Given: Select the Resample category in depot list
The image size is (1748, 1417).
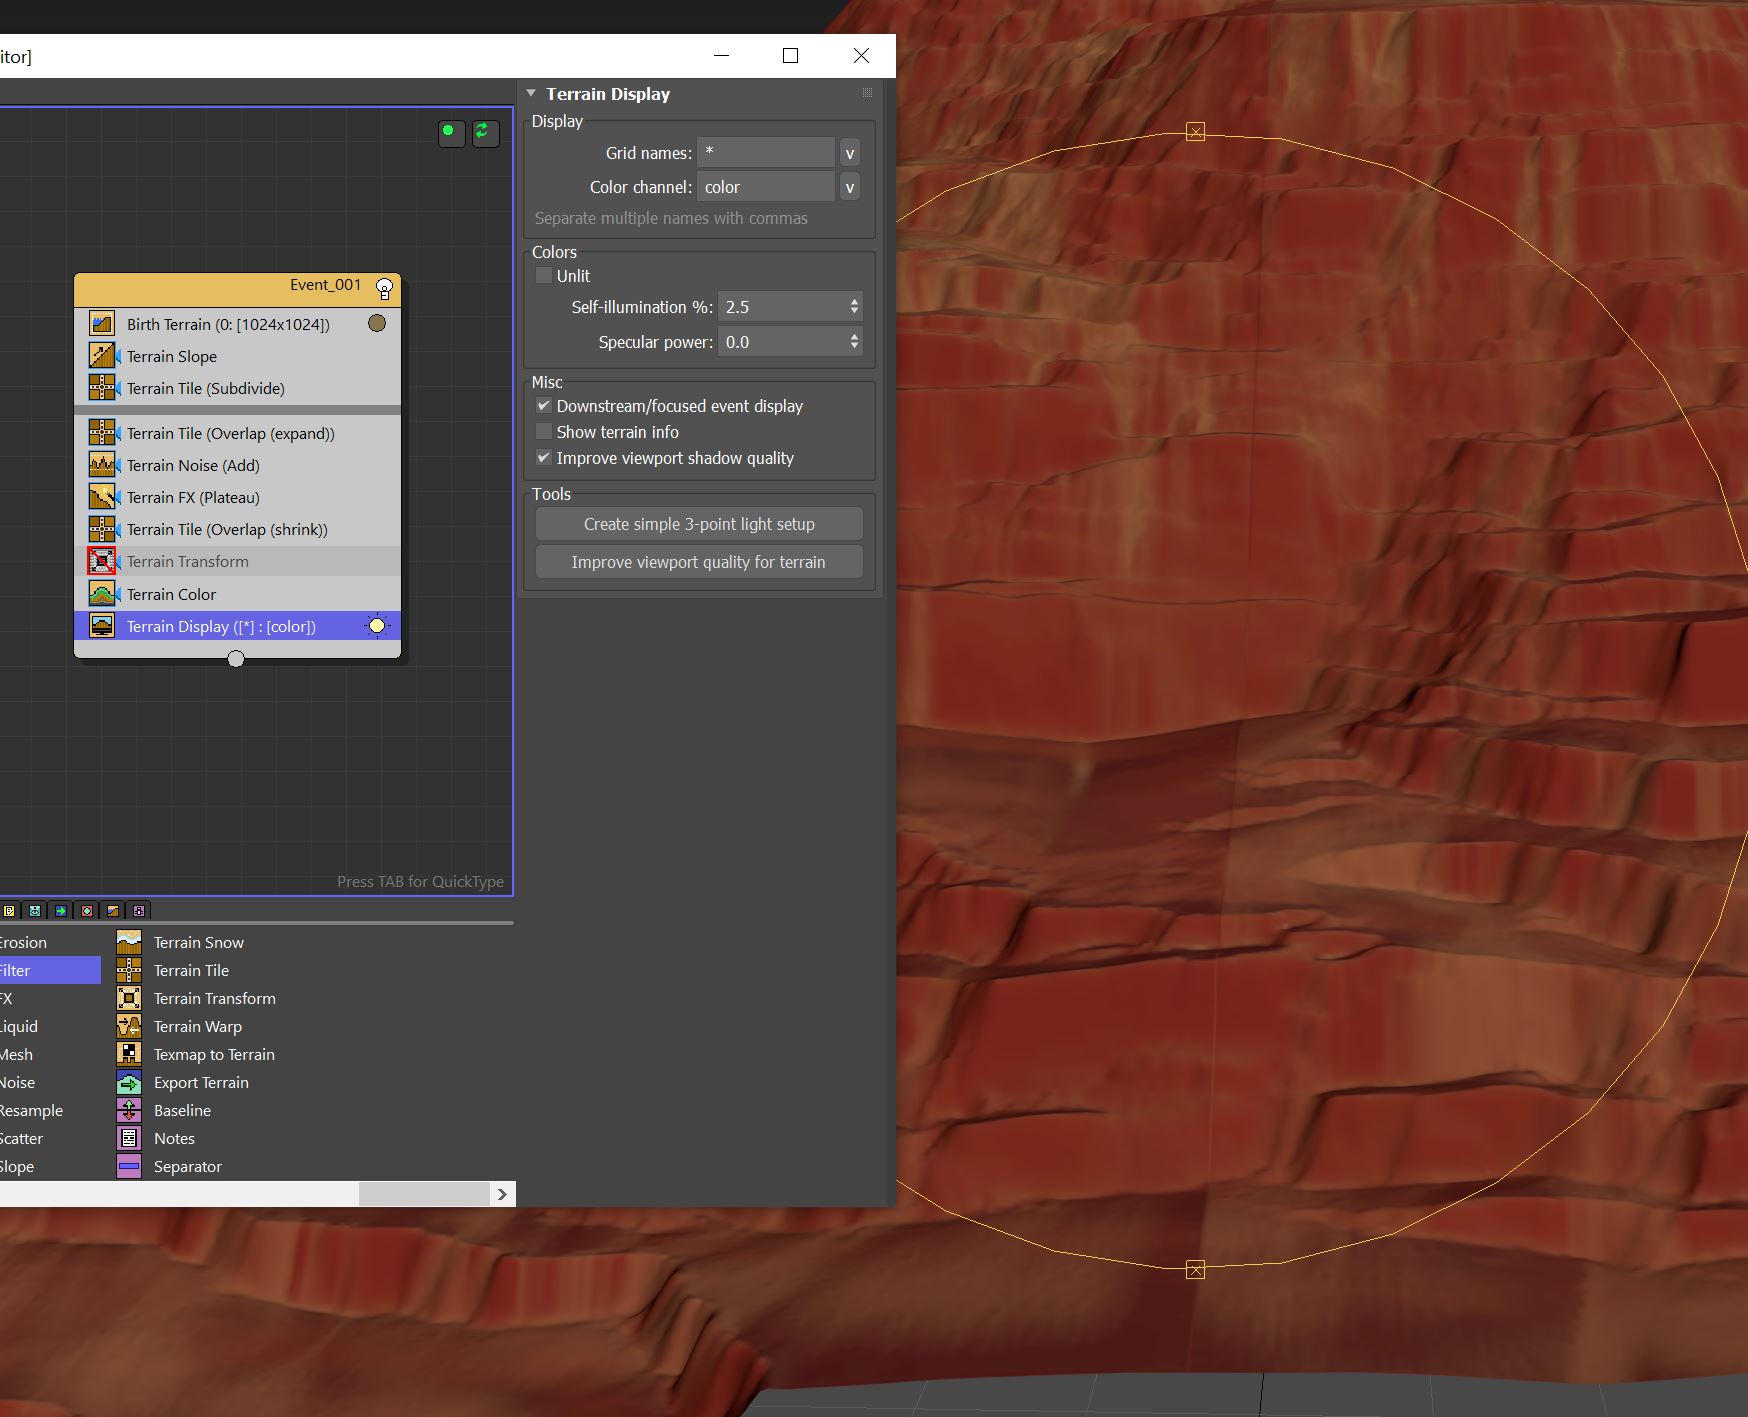Looking at the screenshot, I should (32, 1110).
